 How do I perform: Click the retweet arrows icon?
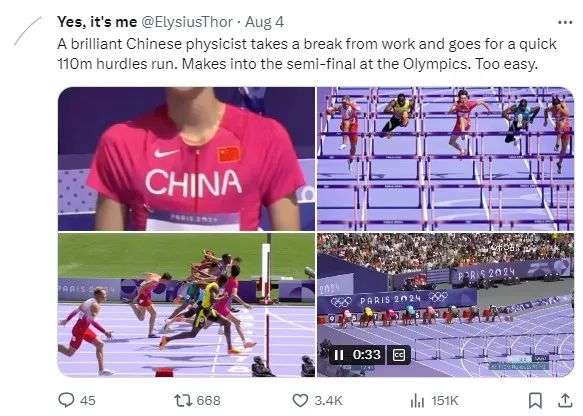click(183, 400)
